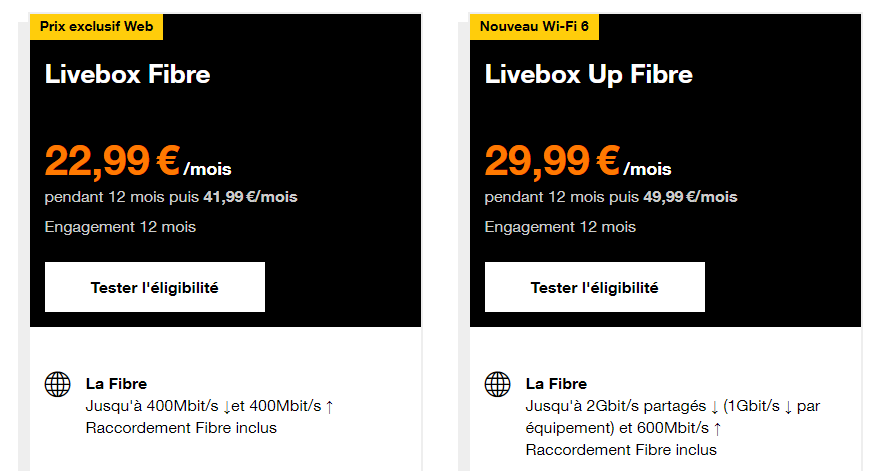This screenshot has height=471, width=880.
Task: Click Raccordement Fibre inclus in the Livebox Fibre card
Action: 181,428
